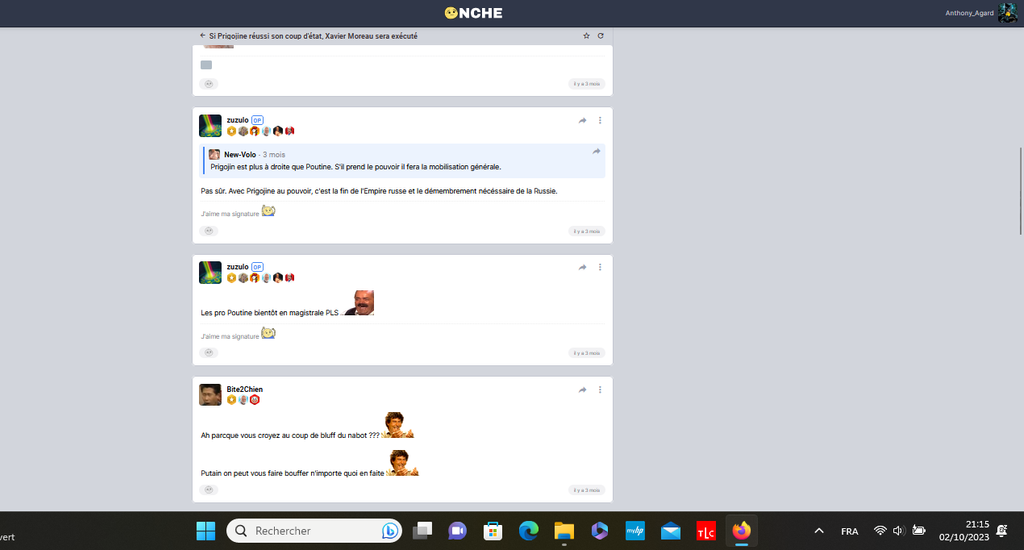Click the Rechercher taskbar search box
The height and width of the screenshot is (550, 1024).
point(314,531)
